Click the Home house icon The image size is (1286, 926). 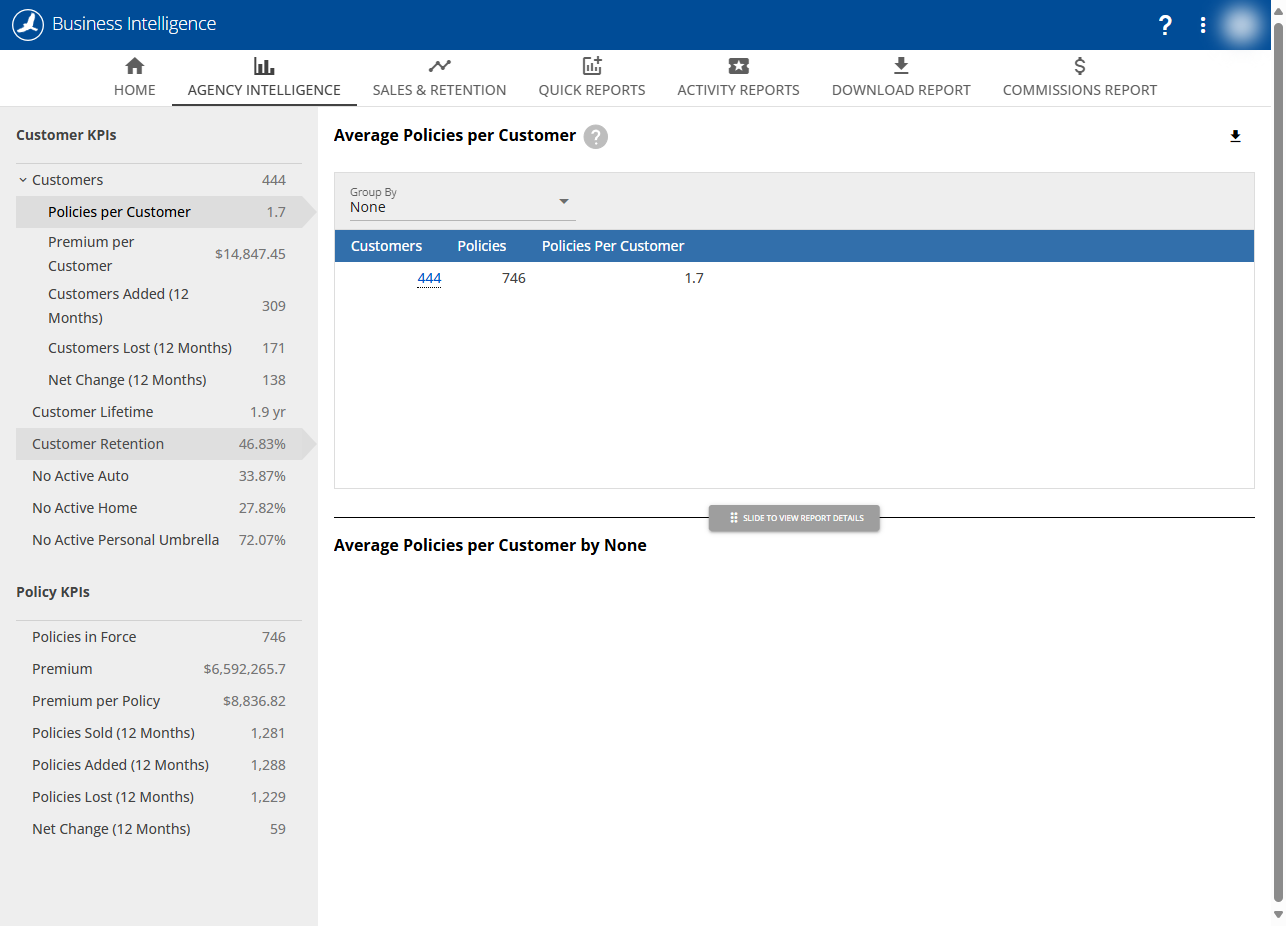tap(134, 66)
